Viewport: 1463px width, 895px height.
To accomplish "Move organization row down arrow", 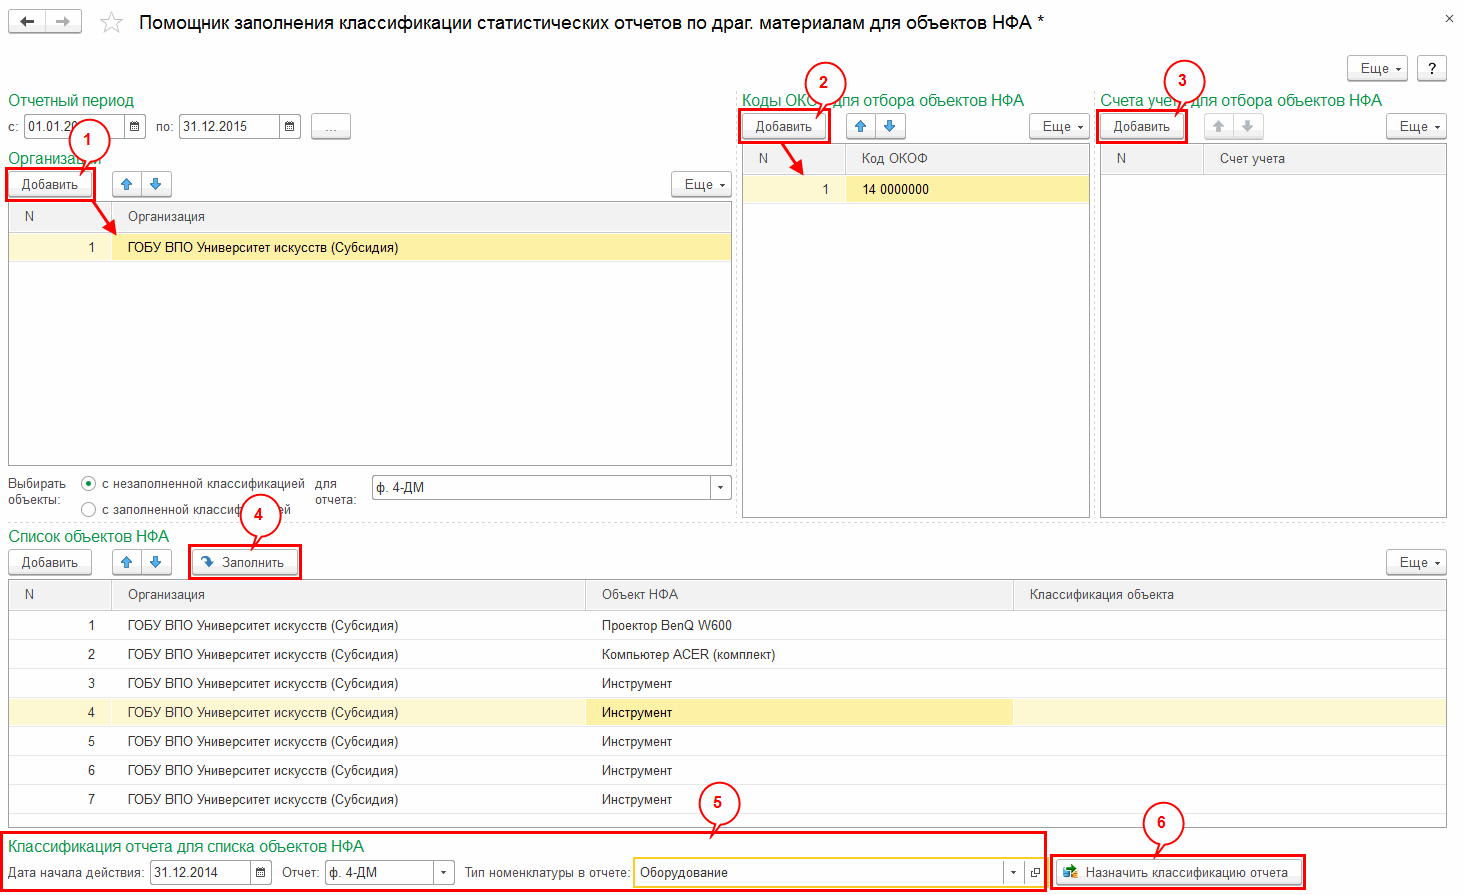I will click(x=155, y=184).
